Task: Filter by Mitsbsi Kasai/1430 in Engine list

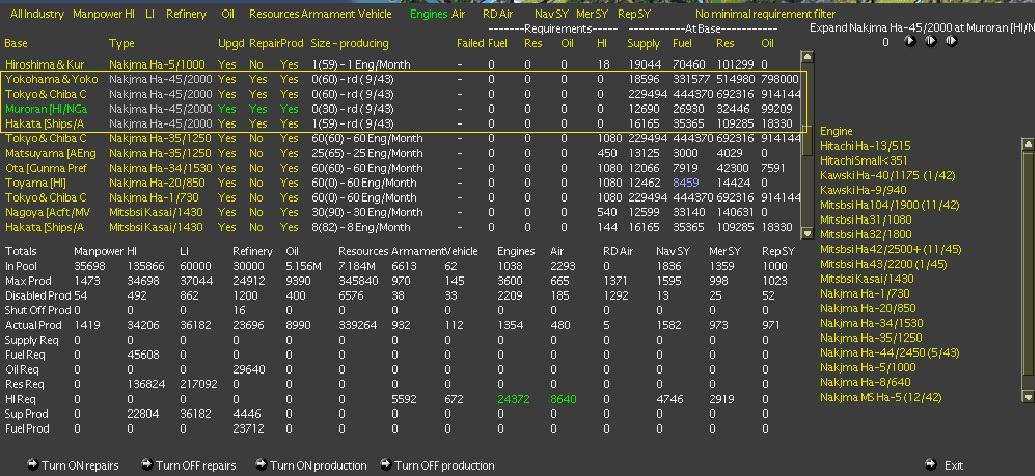Action: (x=867, y=279)
